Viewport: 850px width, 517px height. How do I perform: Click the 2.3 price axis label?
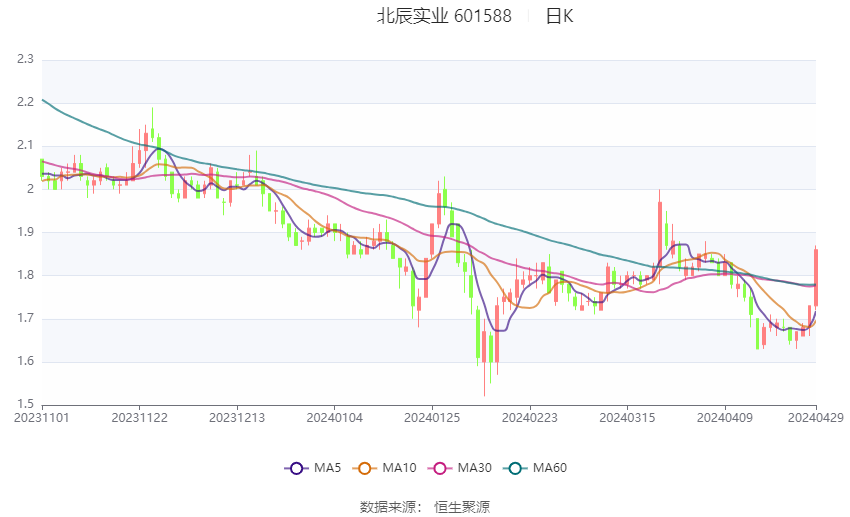pos(25,60)
